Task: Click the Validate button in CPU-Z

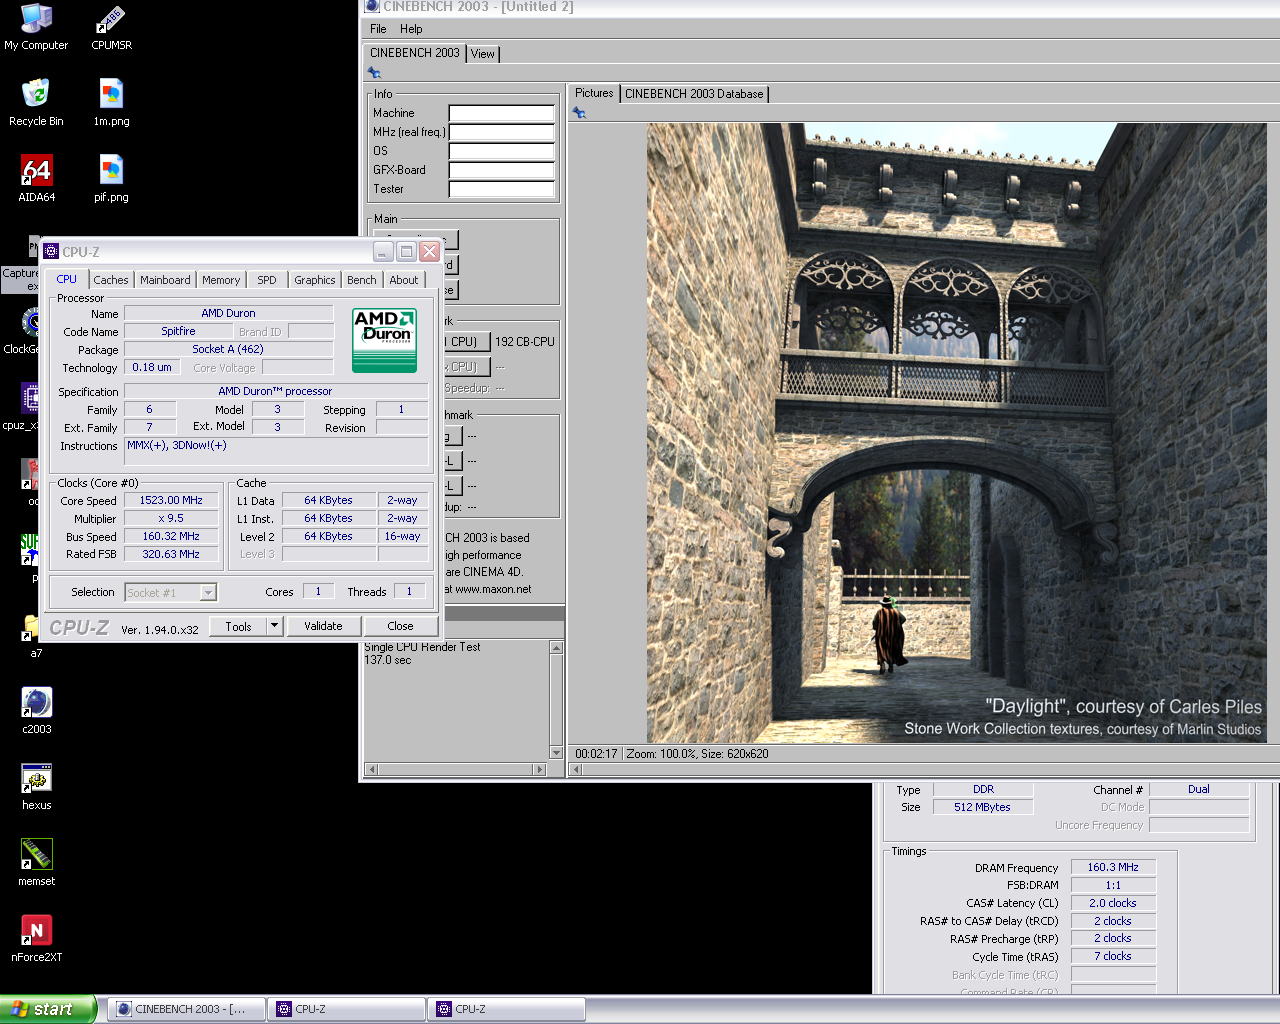Action: [x=323, y=626]
